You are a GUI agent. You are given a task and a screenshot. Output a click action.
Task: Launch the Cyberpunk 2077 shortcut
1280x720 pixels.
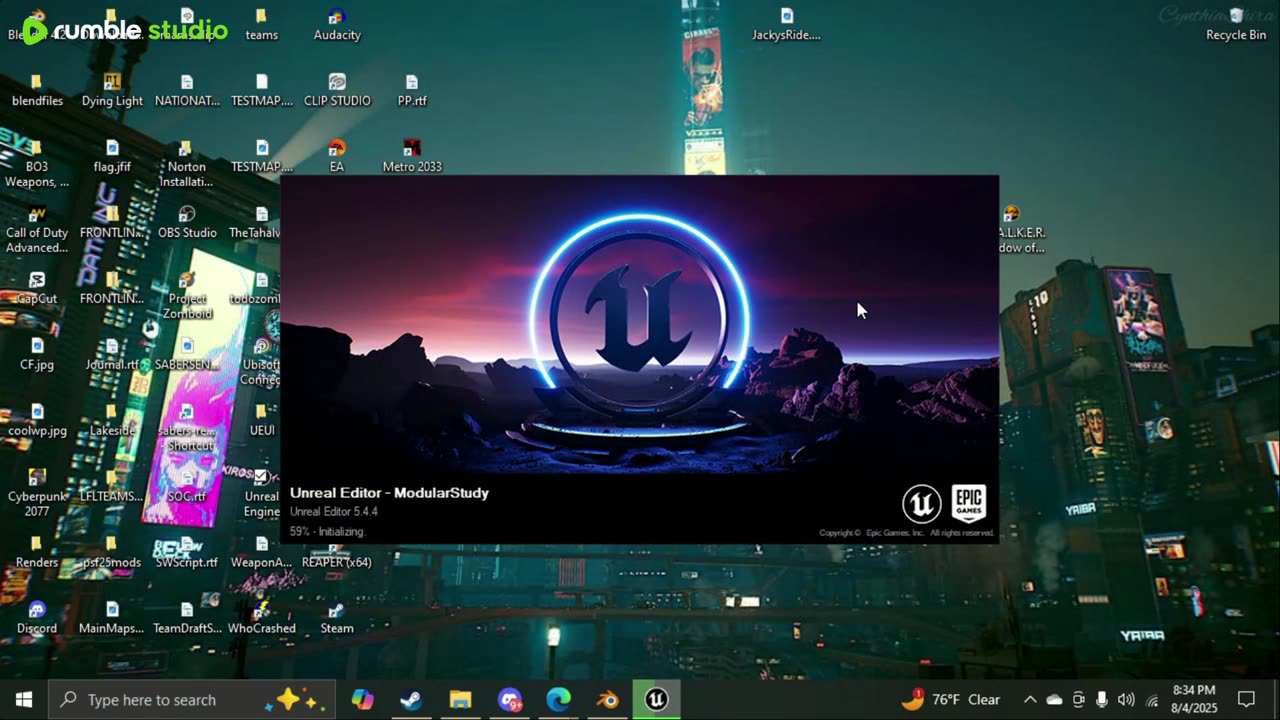click(37, 494)
